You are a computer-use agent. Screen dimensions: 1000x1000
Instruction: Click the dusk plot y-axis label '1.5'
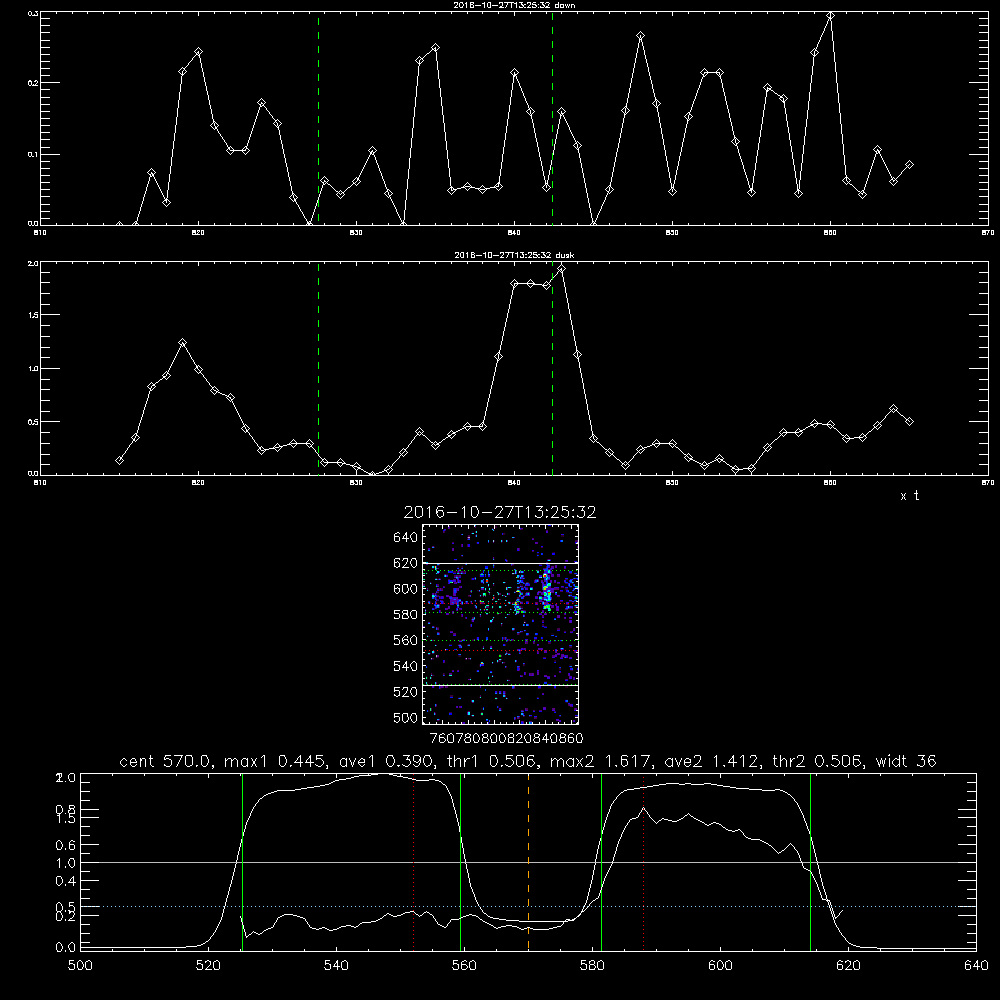pos(33,315)
